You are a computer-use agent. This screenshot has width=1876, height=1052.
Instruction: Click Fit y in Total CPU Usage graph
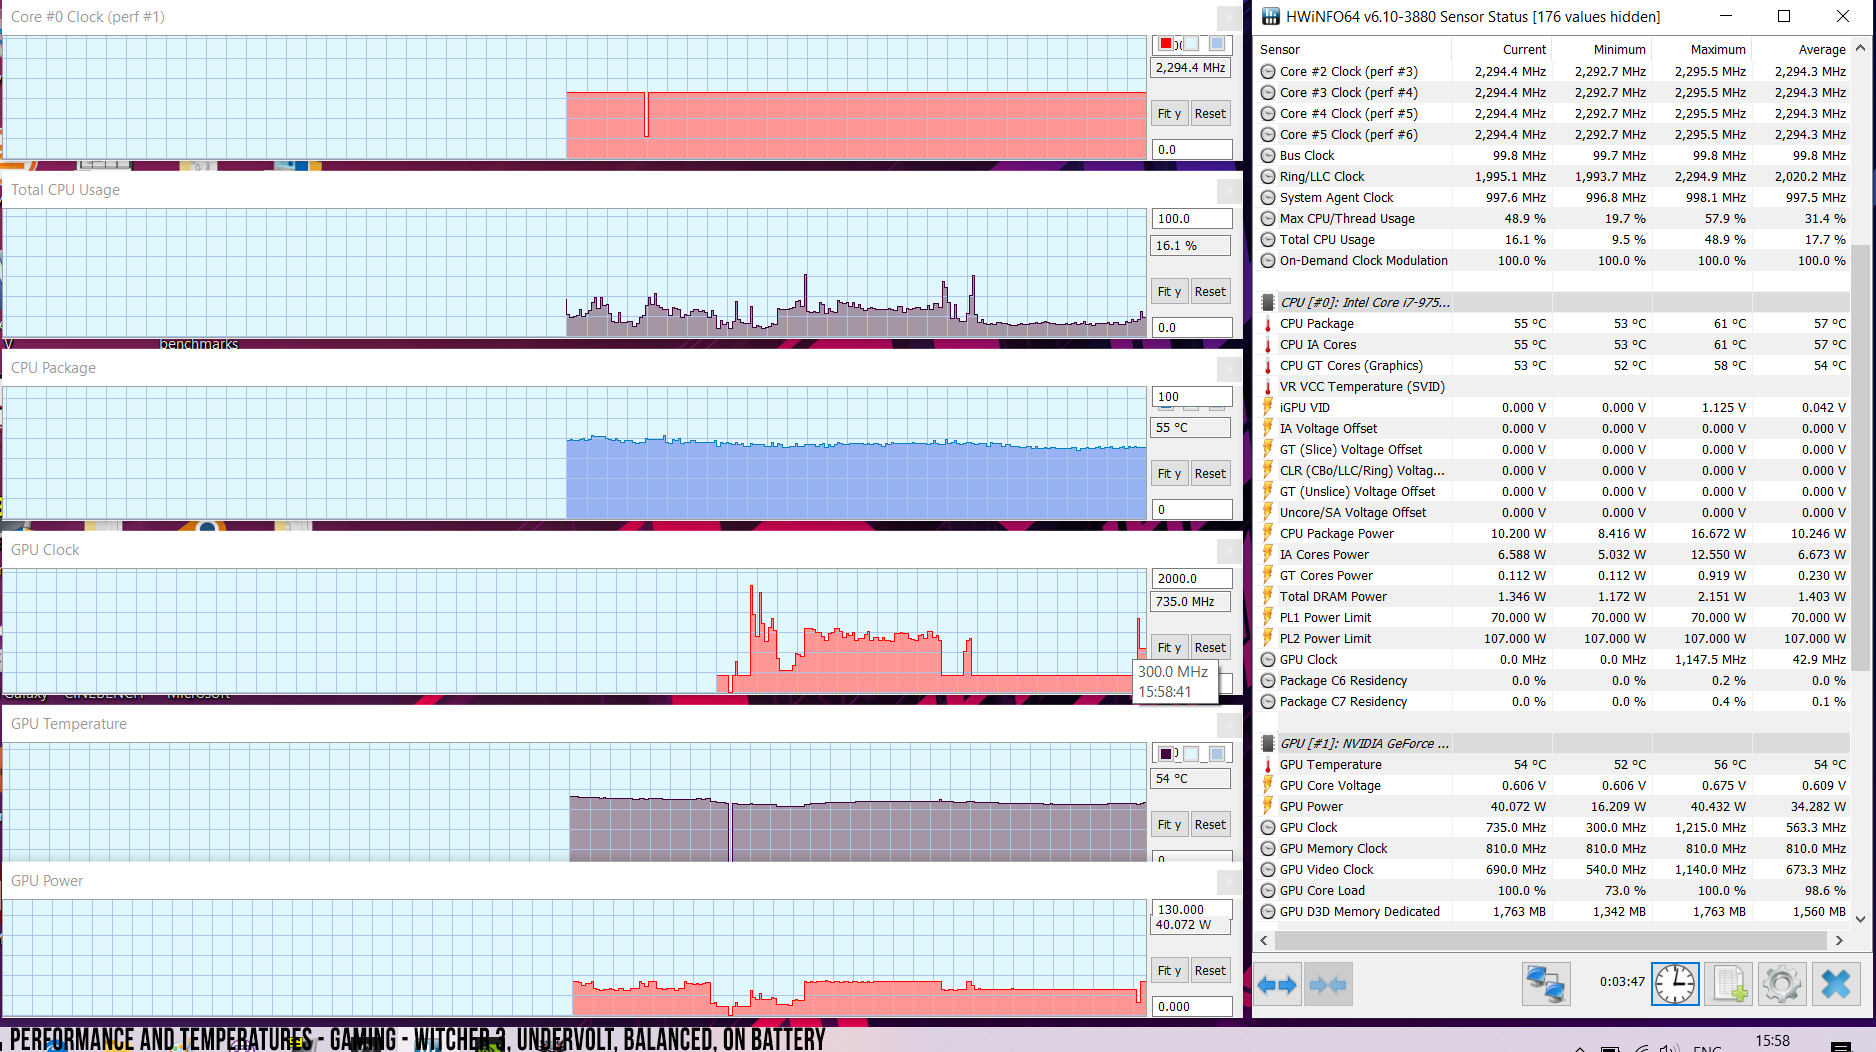click(x=1169, y=291)
